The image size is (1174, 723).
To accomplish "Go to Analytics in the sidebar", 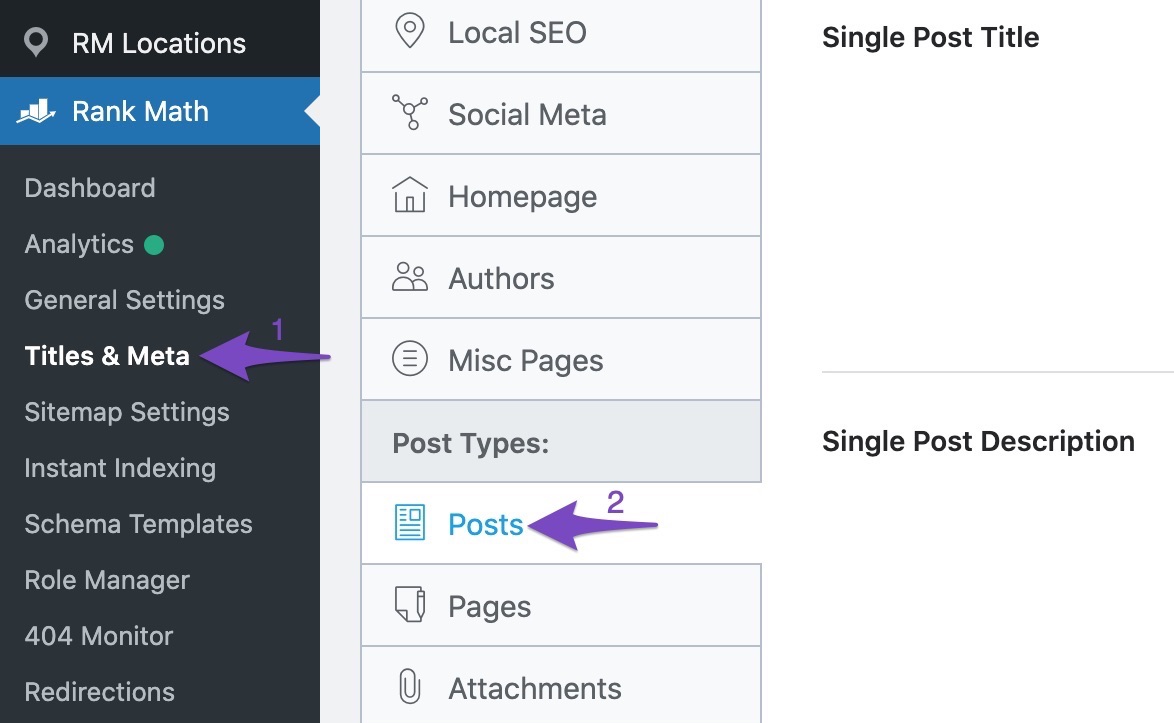I will [79, 244].
